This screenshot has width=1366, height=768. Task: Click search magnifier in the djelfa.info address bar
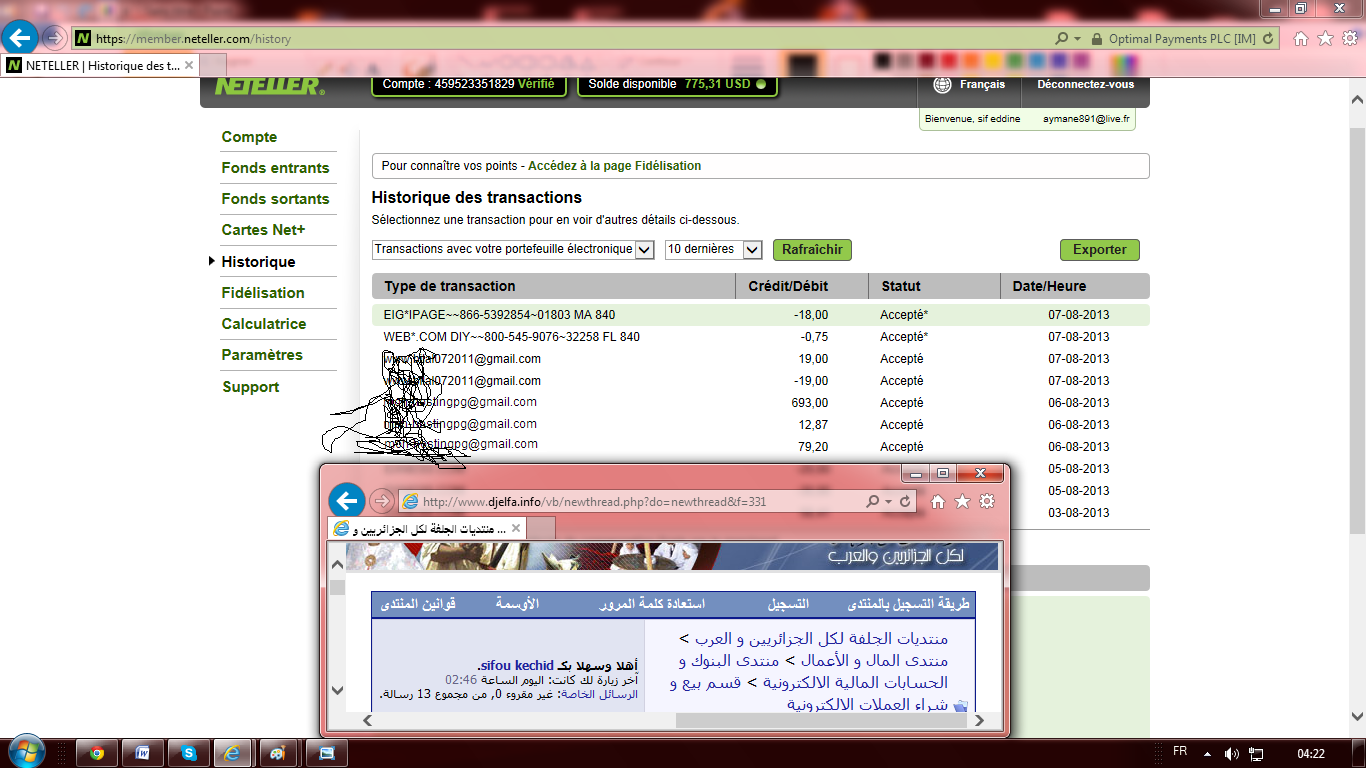click(x=872, y=501)
